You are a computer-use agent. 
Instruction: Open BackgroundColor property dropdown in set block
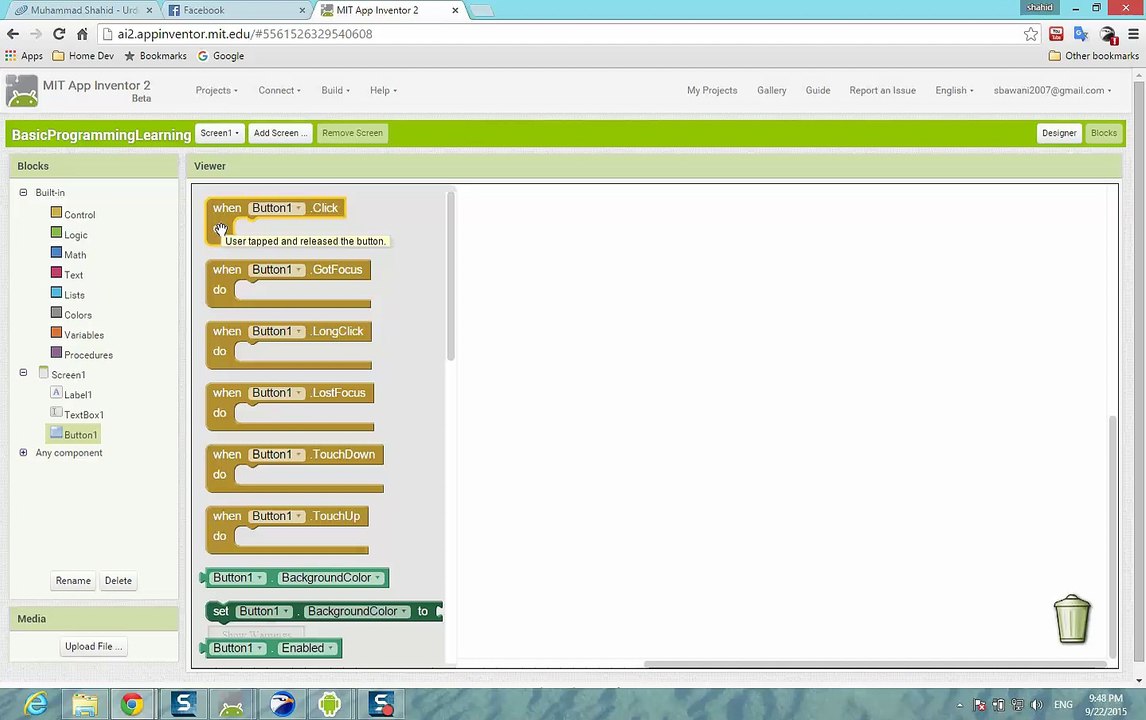click(356, 611)
